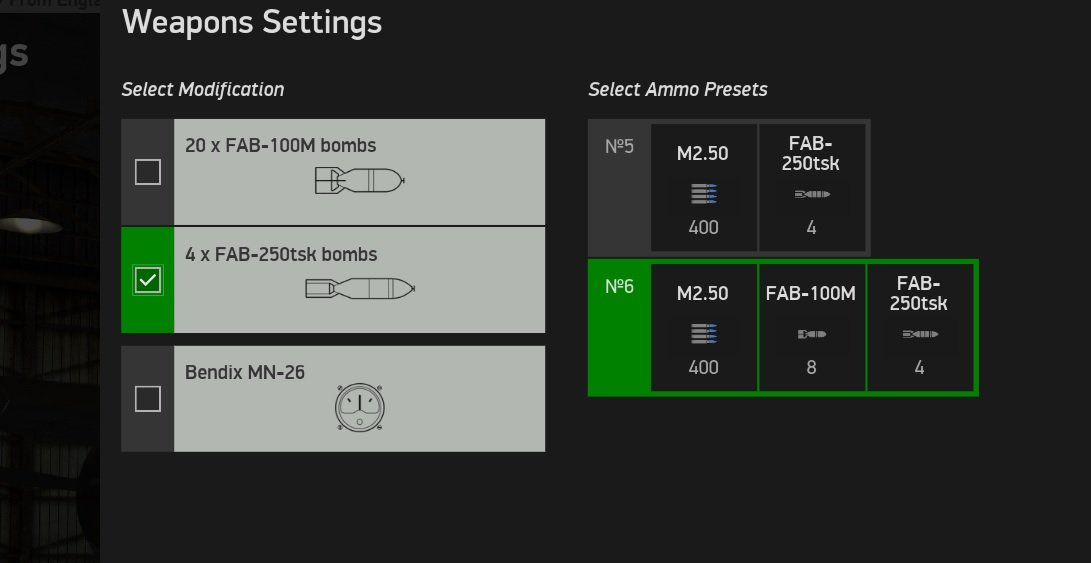Click the 20 x FAB-100M bombs label

click(280, 145)
